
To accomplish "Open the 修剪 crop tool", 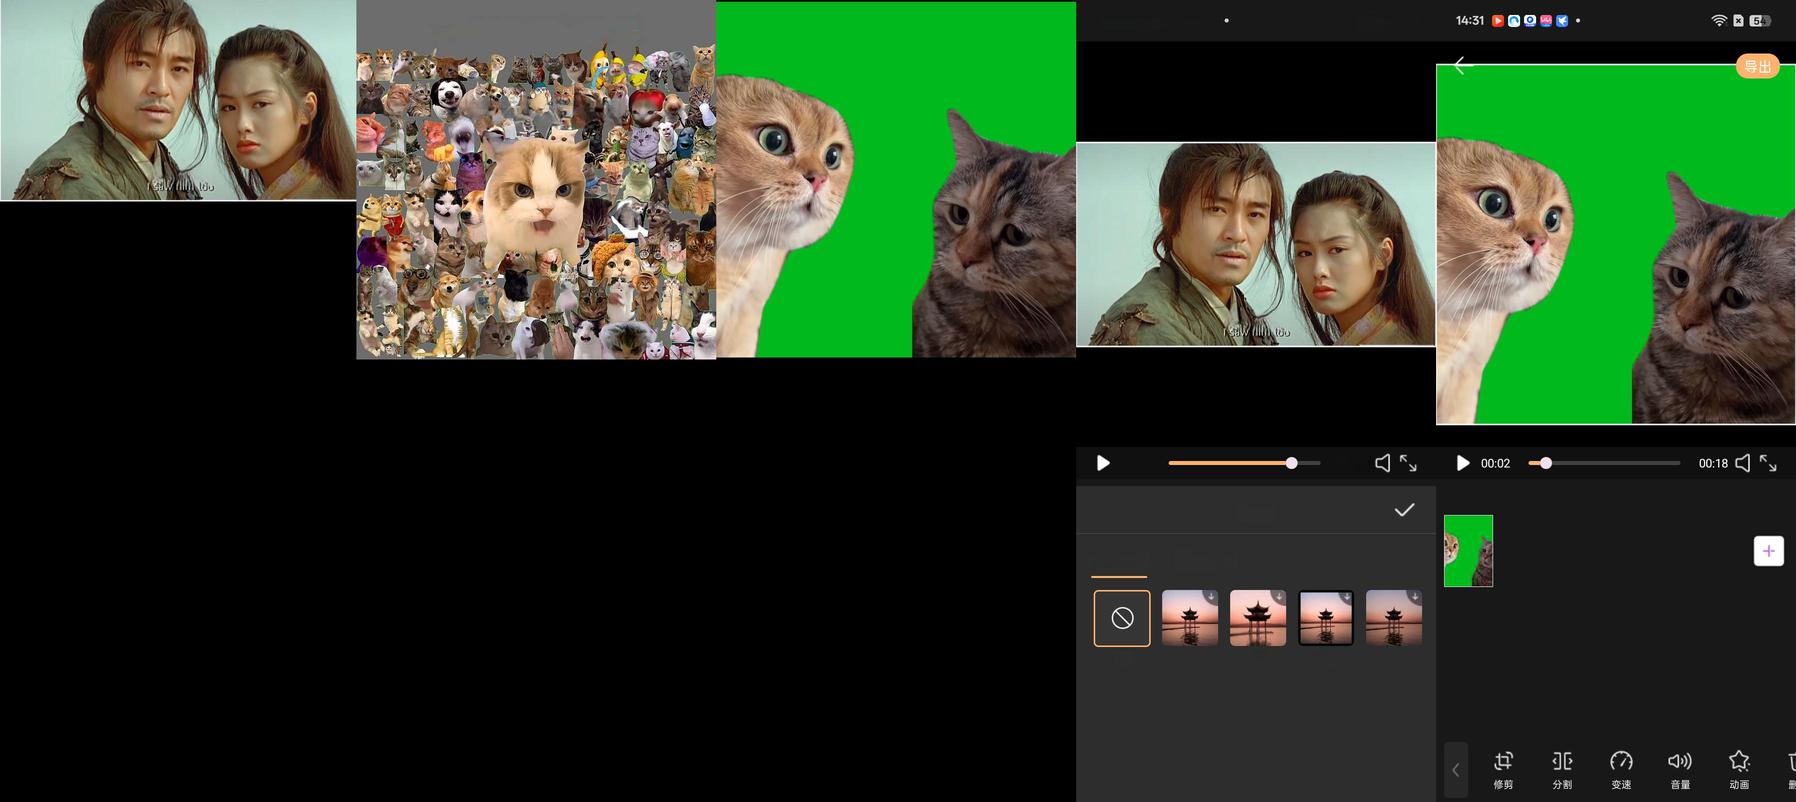I will (1503, 769).
